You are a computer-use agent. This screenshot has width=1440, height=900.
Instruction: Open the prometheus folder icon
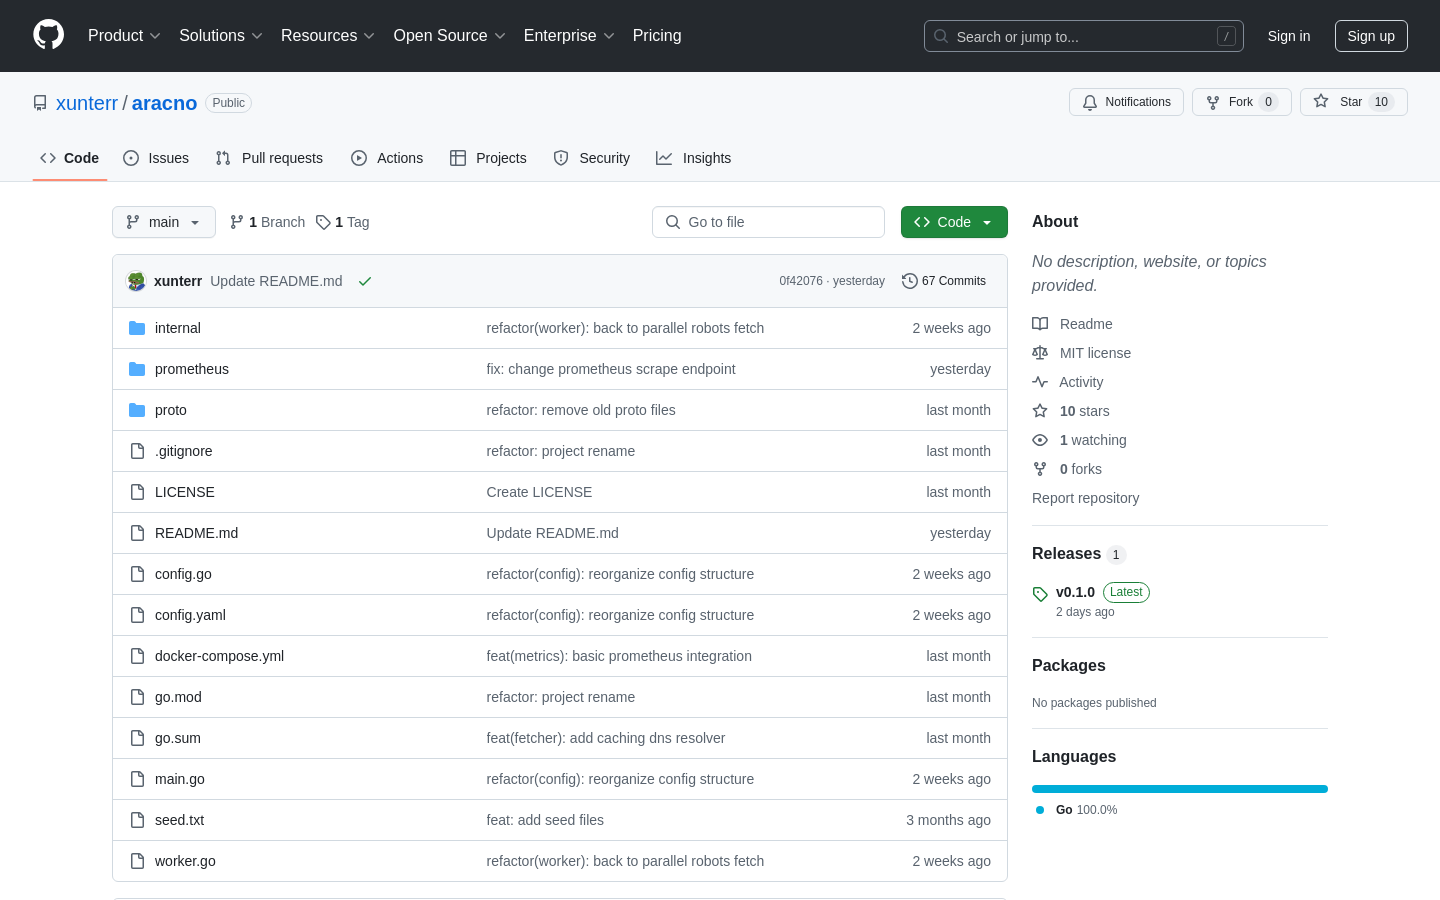pyautogui.click(x=137, y=369)
